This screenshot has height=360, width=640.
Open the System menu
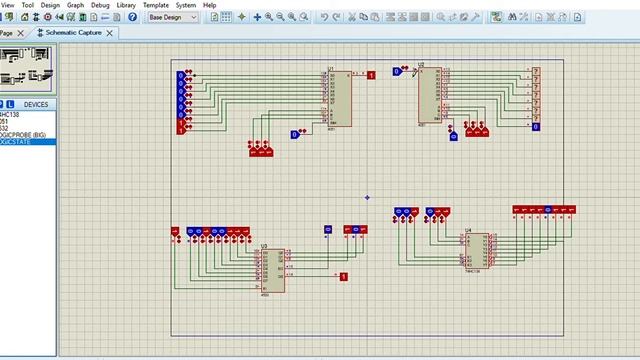pos(186,5)
